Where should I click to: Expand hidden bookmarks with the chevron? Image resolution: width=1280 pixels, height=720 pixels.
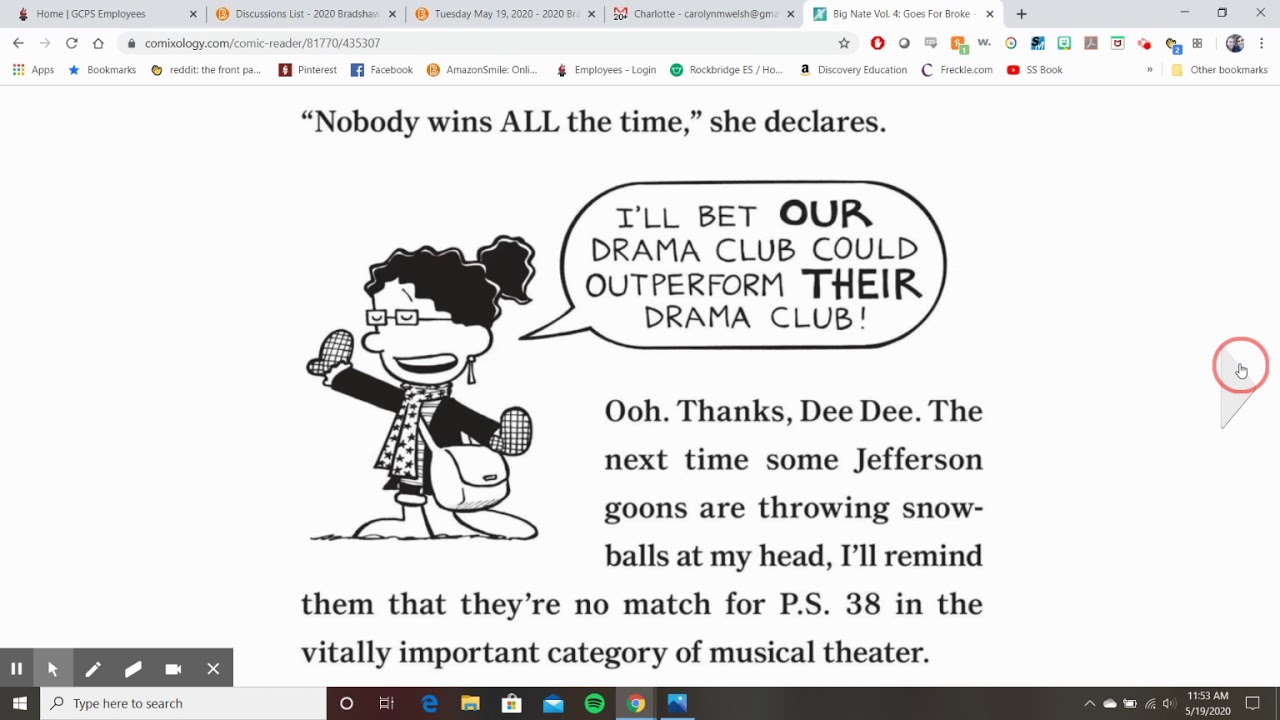pos(1149,70)
